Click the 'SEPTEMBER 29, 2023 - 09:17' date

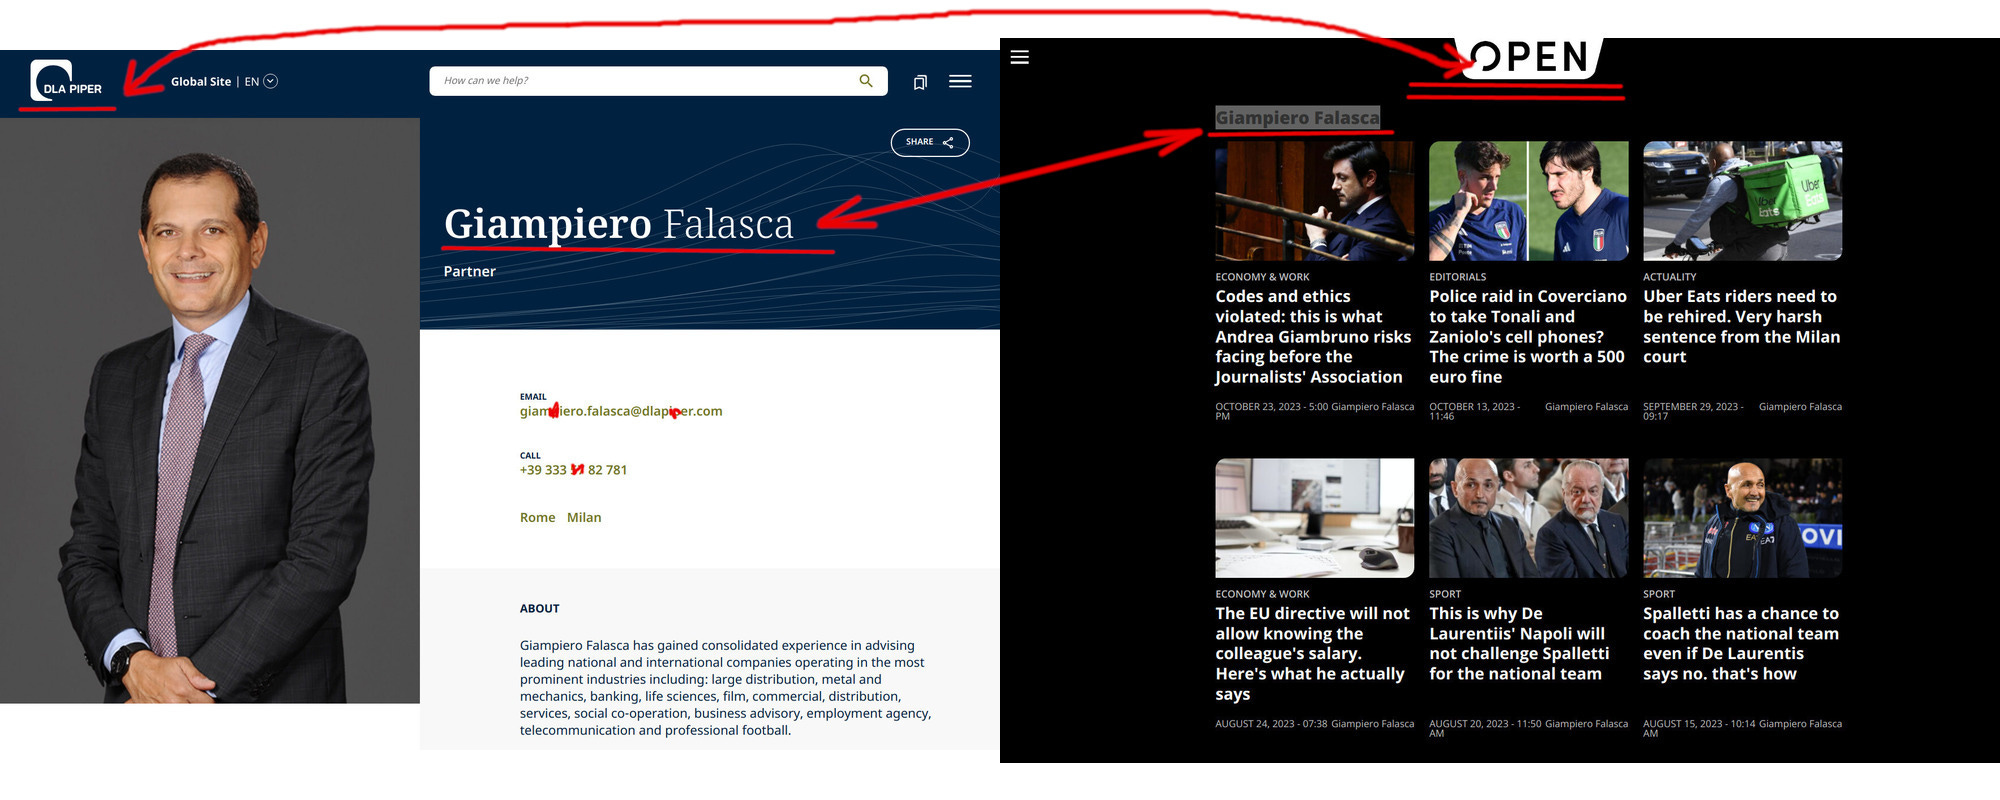click(x=1692, y=411)
